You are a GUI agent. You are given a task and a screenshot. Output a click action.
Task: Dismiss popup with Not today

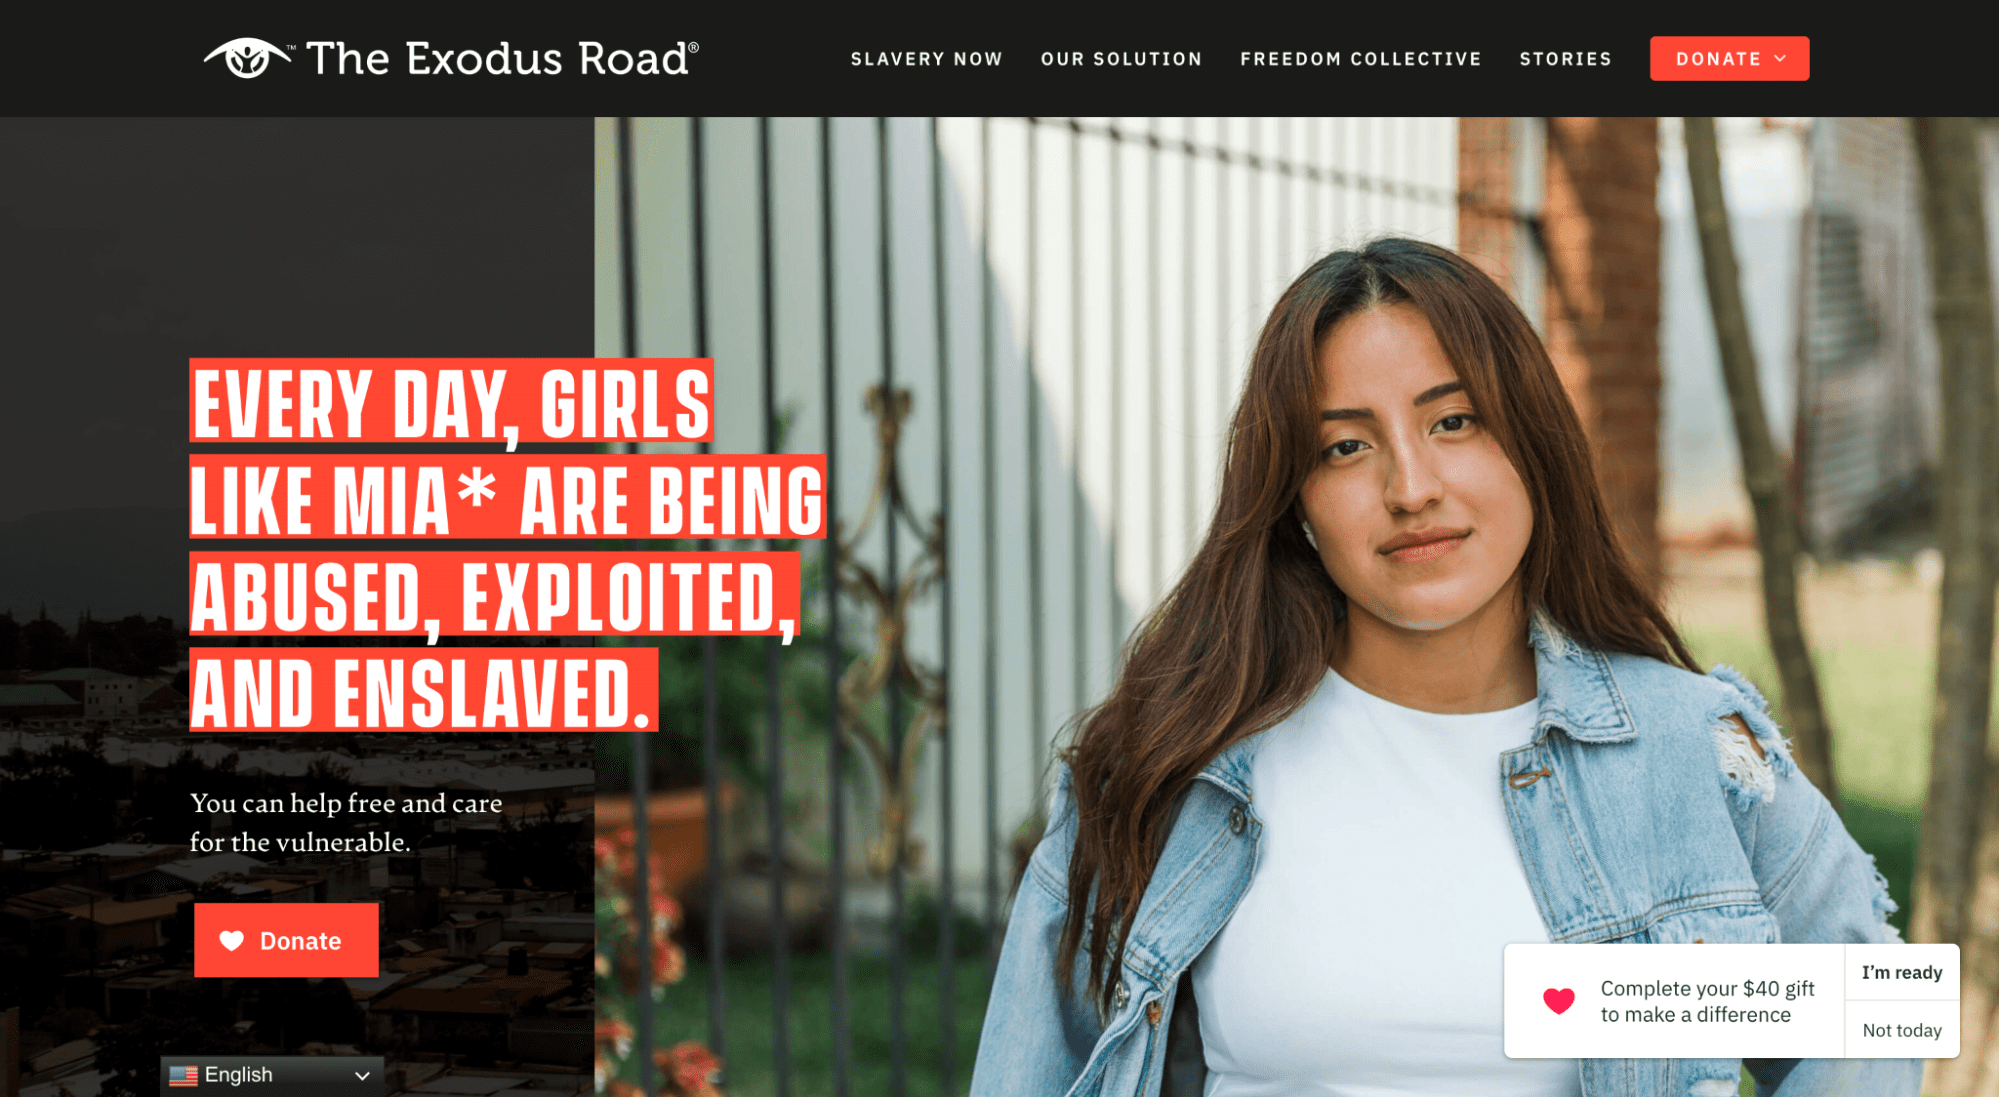click(1901, 1030)
